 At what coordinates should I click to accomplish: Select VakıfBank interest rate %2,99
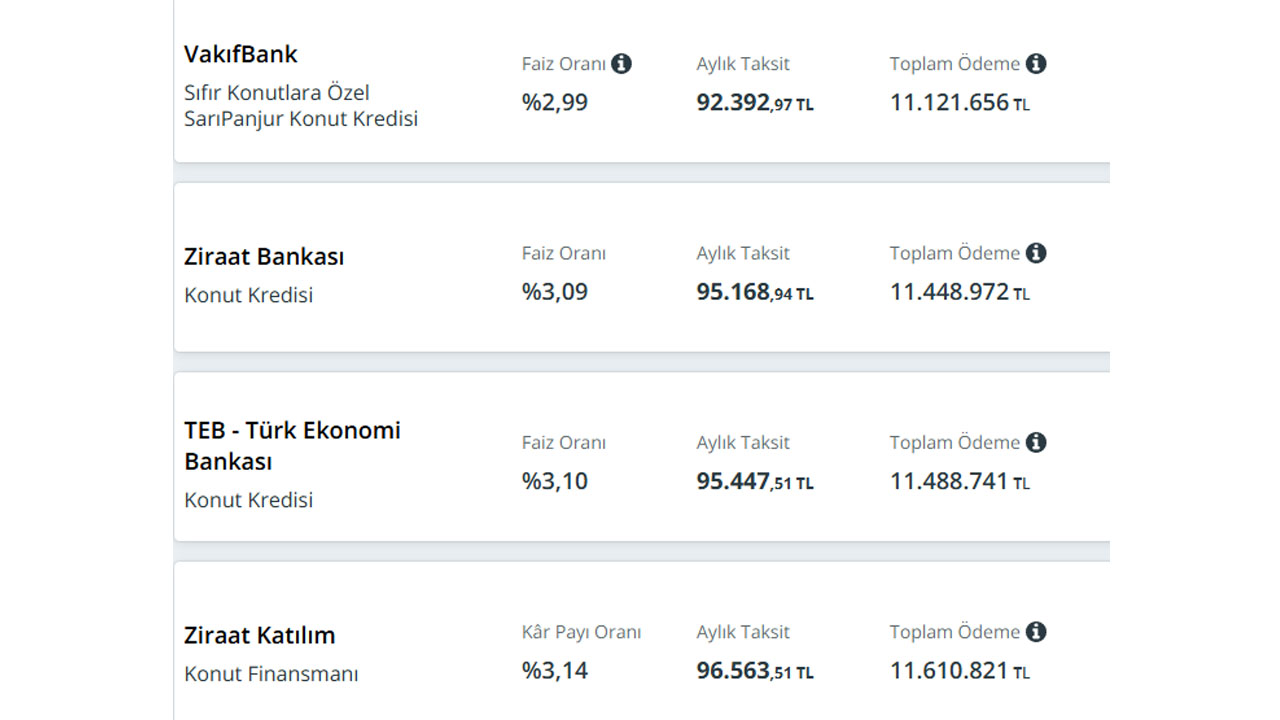(555, 102)
